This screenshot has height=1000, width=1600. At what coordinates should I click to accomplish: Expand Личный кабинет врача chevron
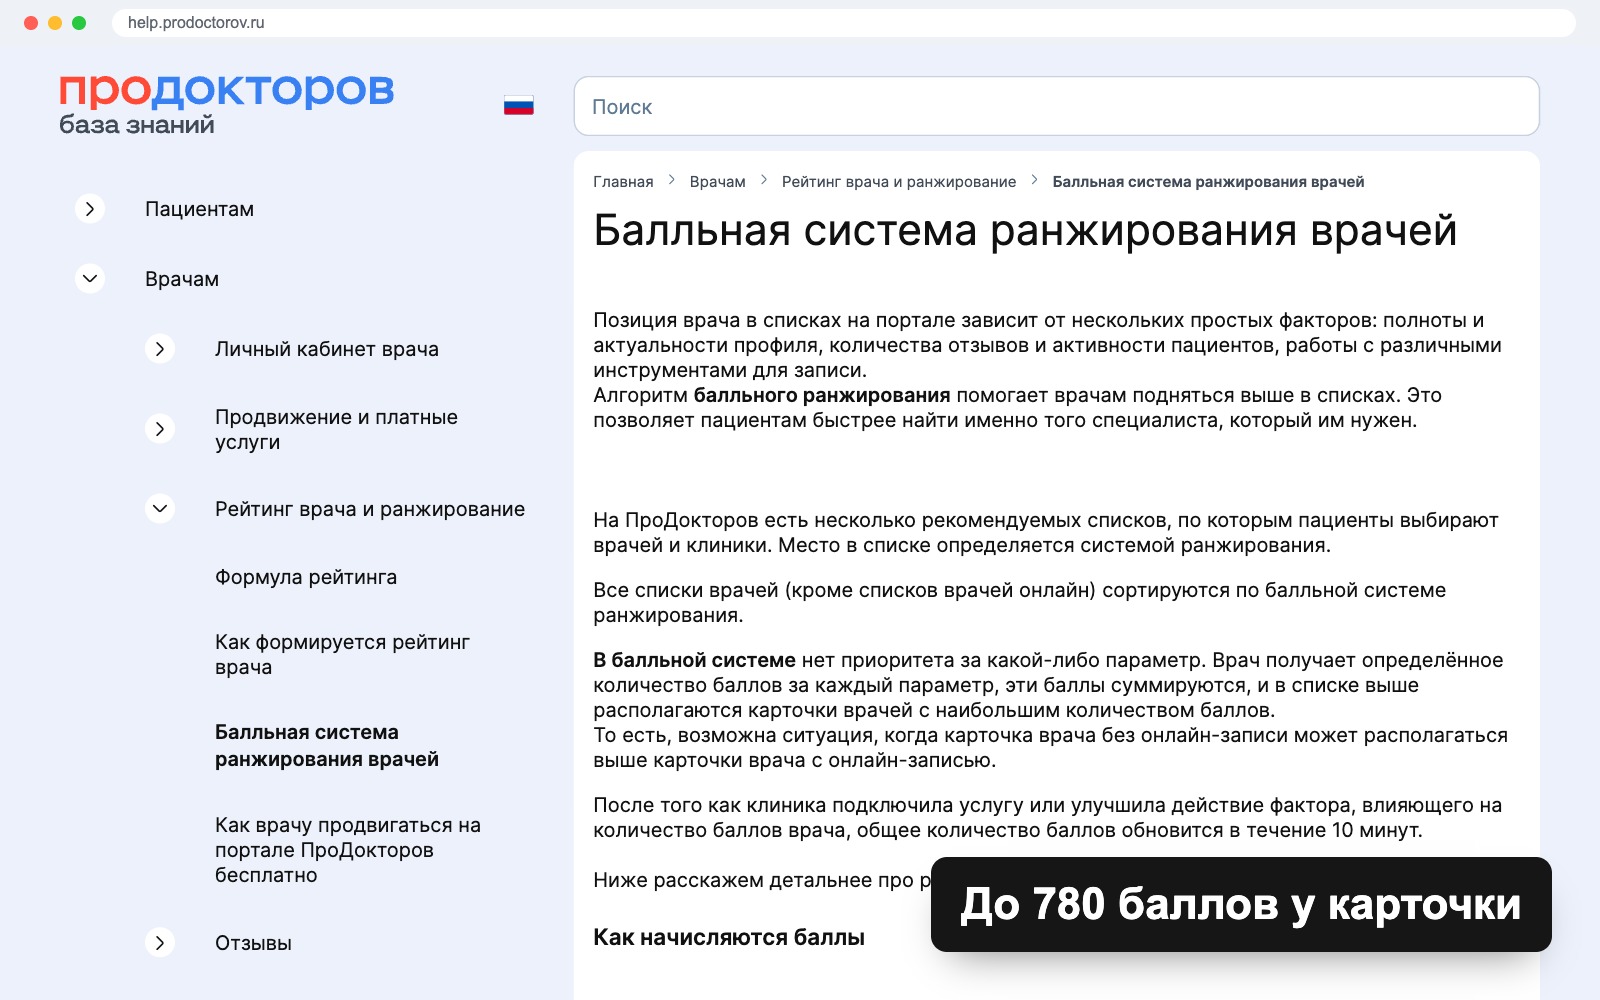[160, 349]
